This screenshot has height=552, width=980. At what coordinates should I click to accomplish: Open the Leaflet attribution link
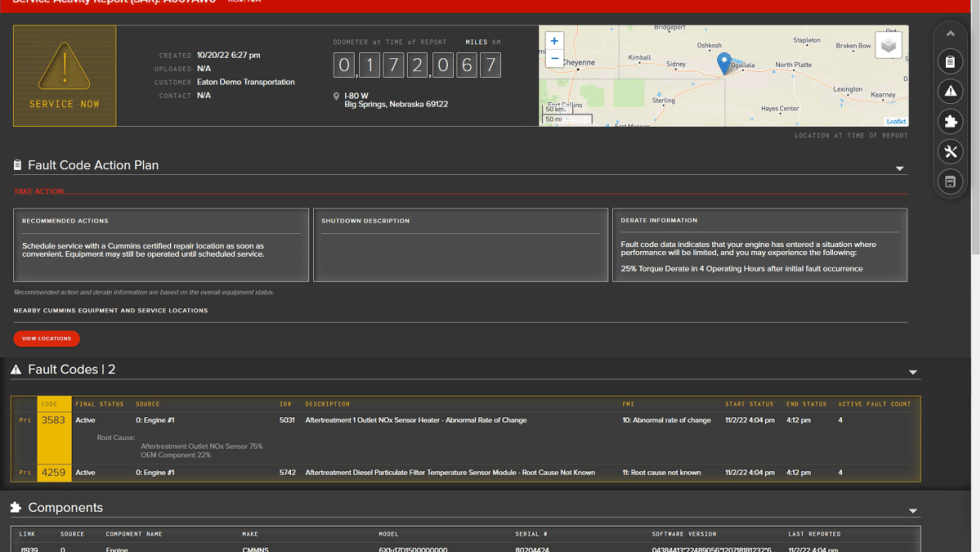click(x=895, y=121)
